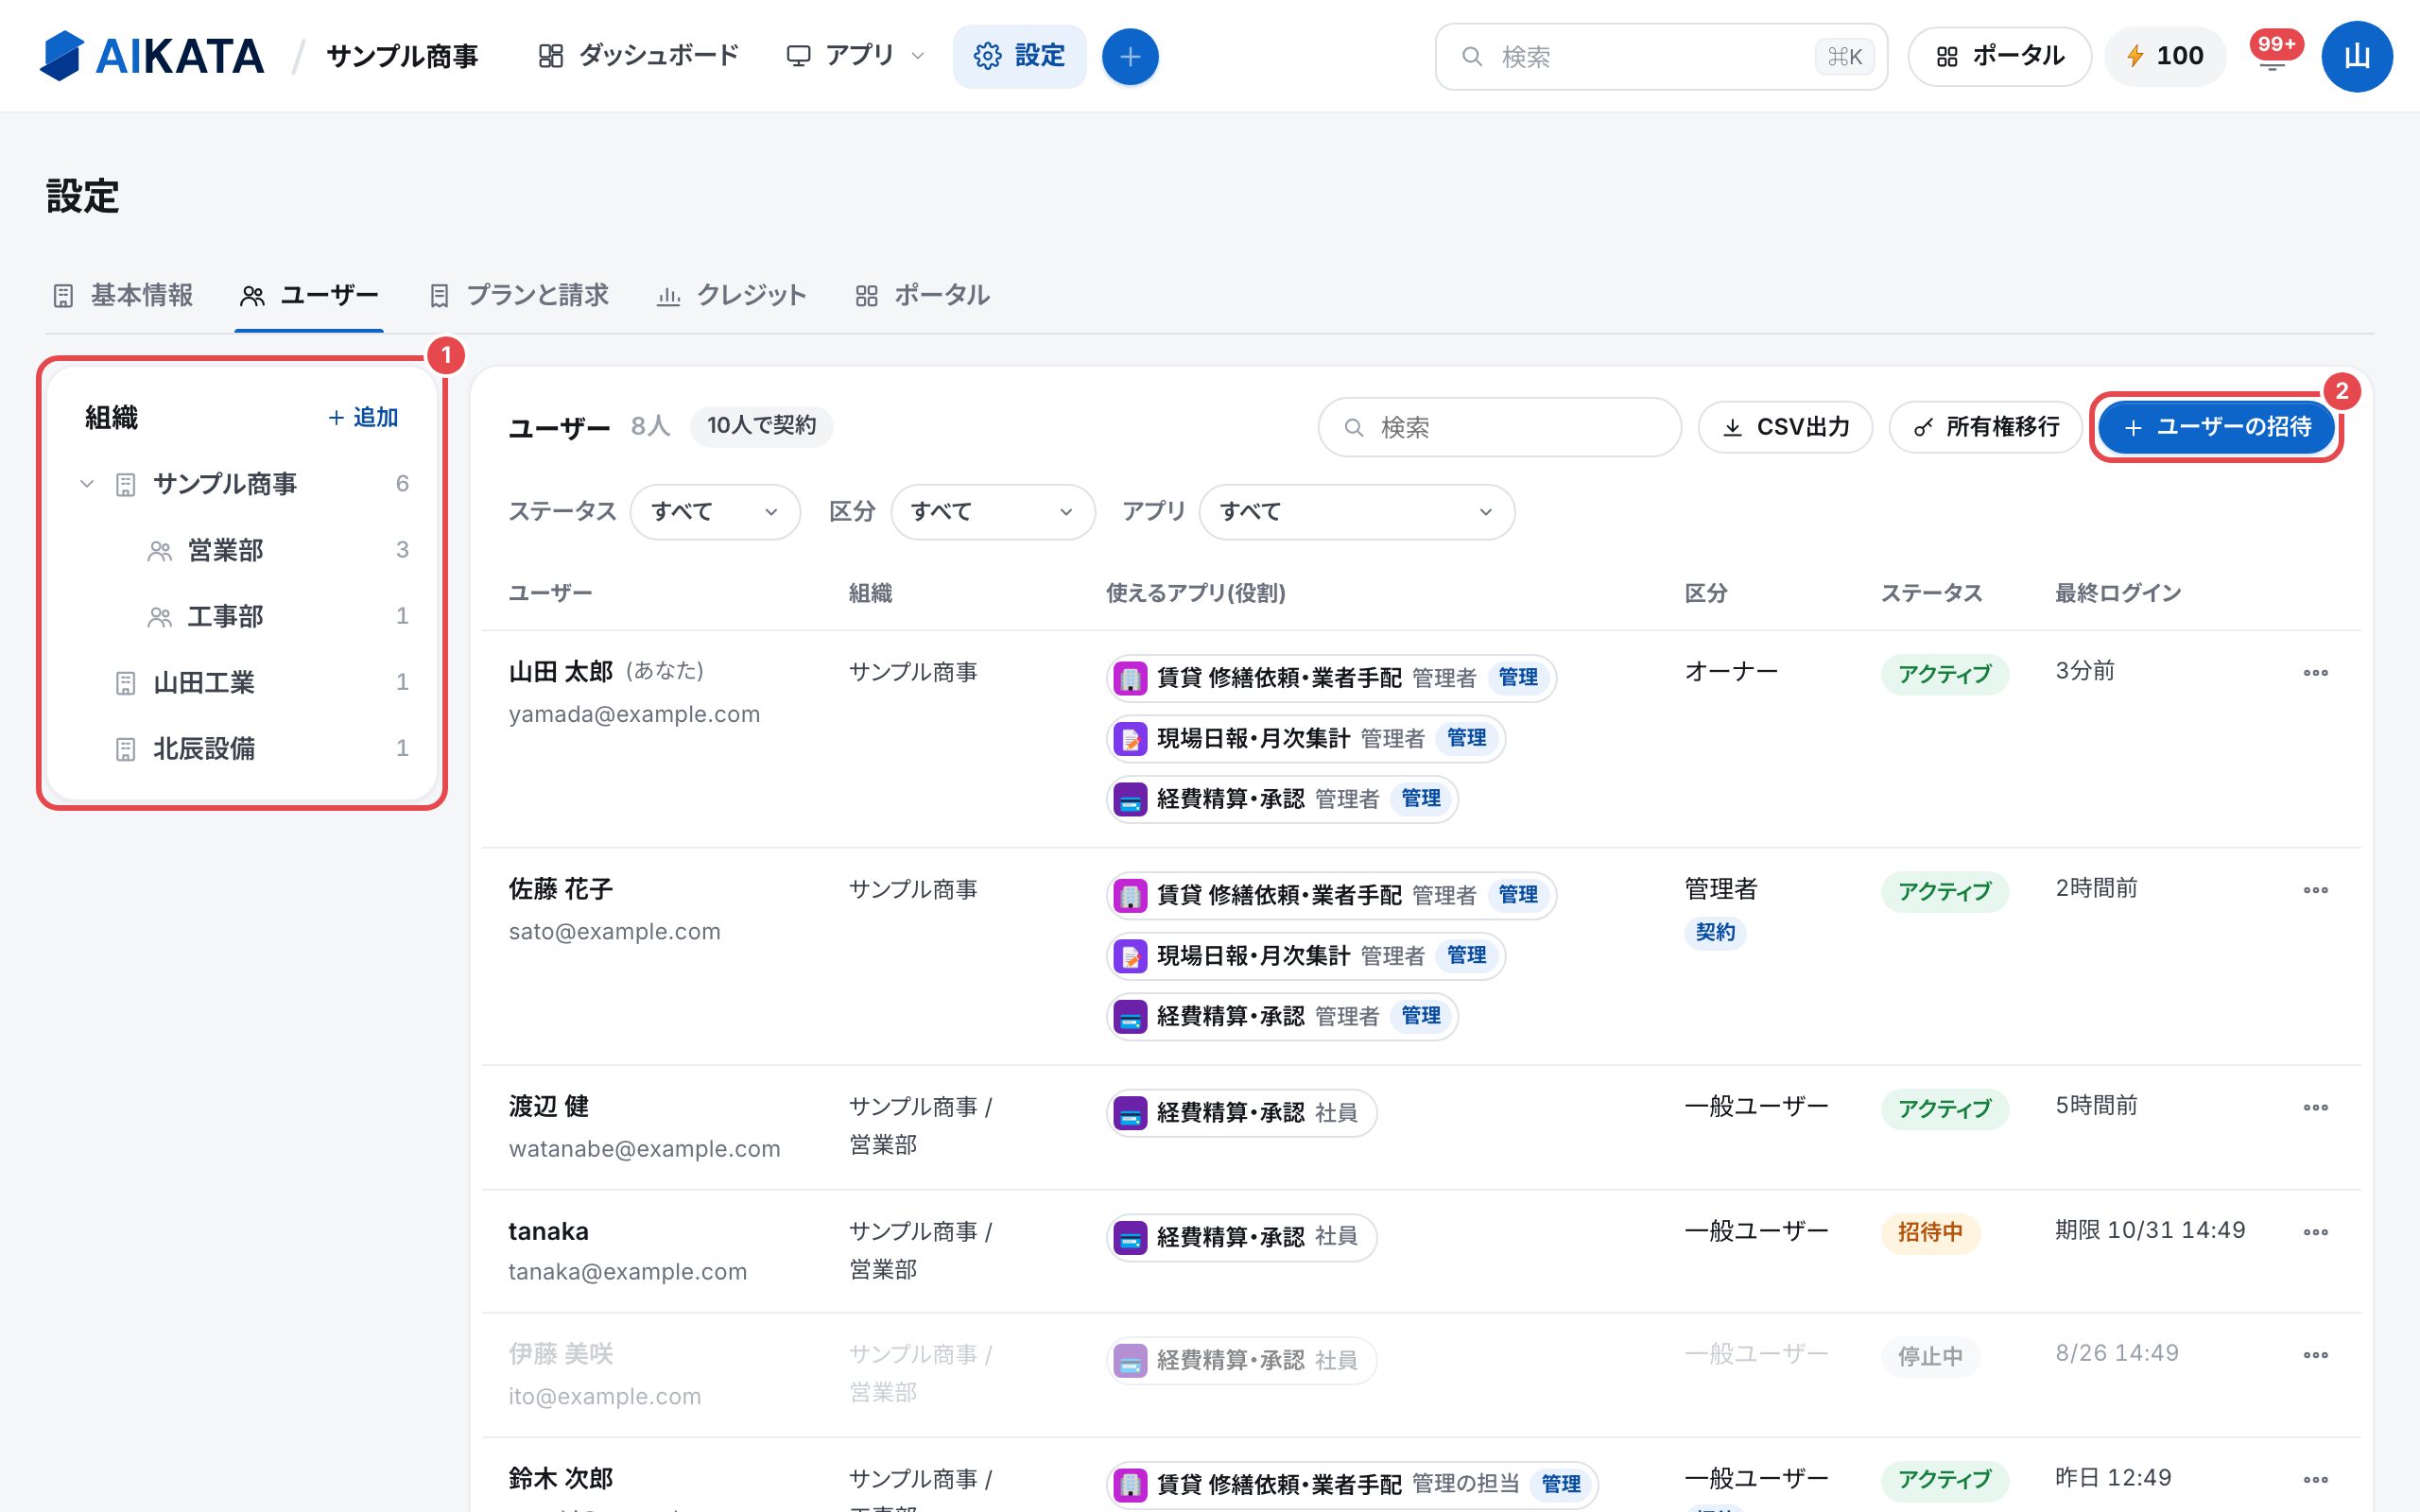
Task: Open more options for 渡辺 健 row
Action: pos(2315,1107)
